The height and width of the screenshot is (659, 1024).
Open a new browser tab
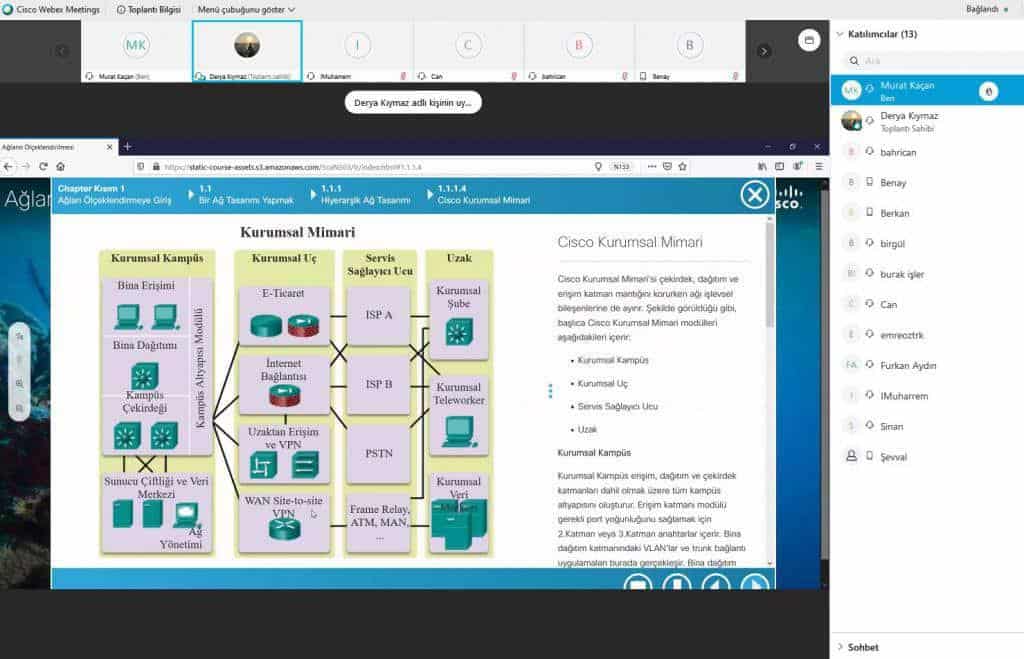pyautogui.click(x=127, y=147)
